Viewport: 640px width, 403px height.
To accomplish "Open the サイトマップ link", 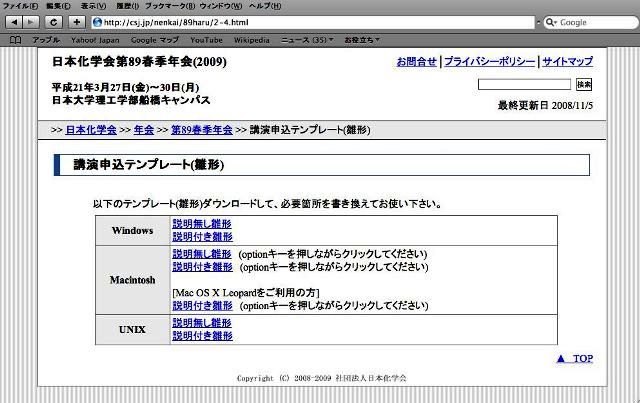I will pyautogui.click(x=567, y=62).
